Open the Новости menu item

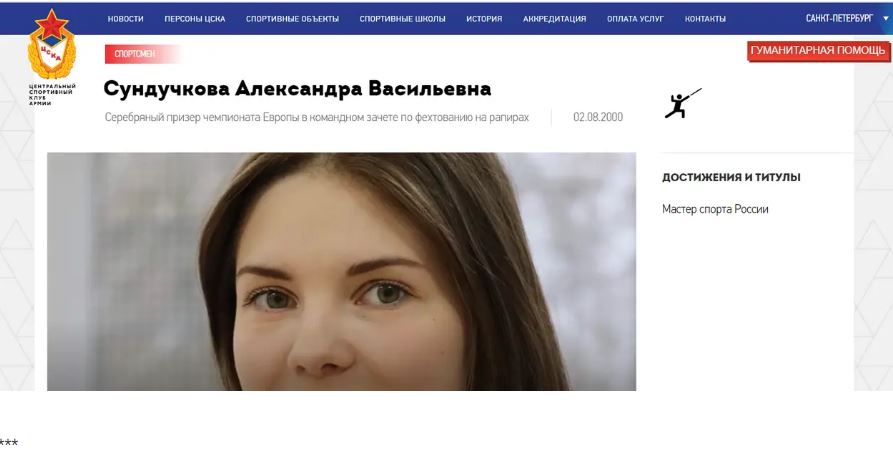tap(125, 19)
